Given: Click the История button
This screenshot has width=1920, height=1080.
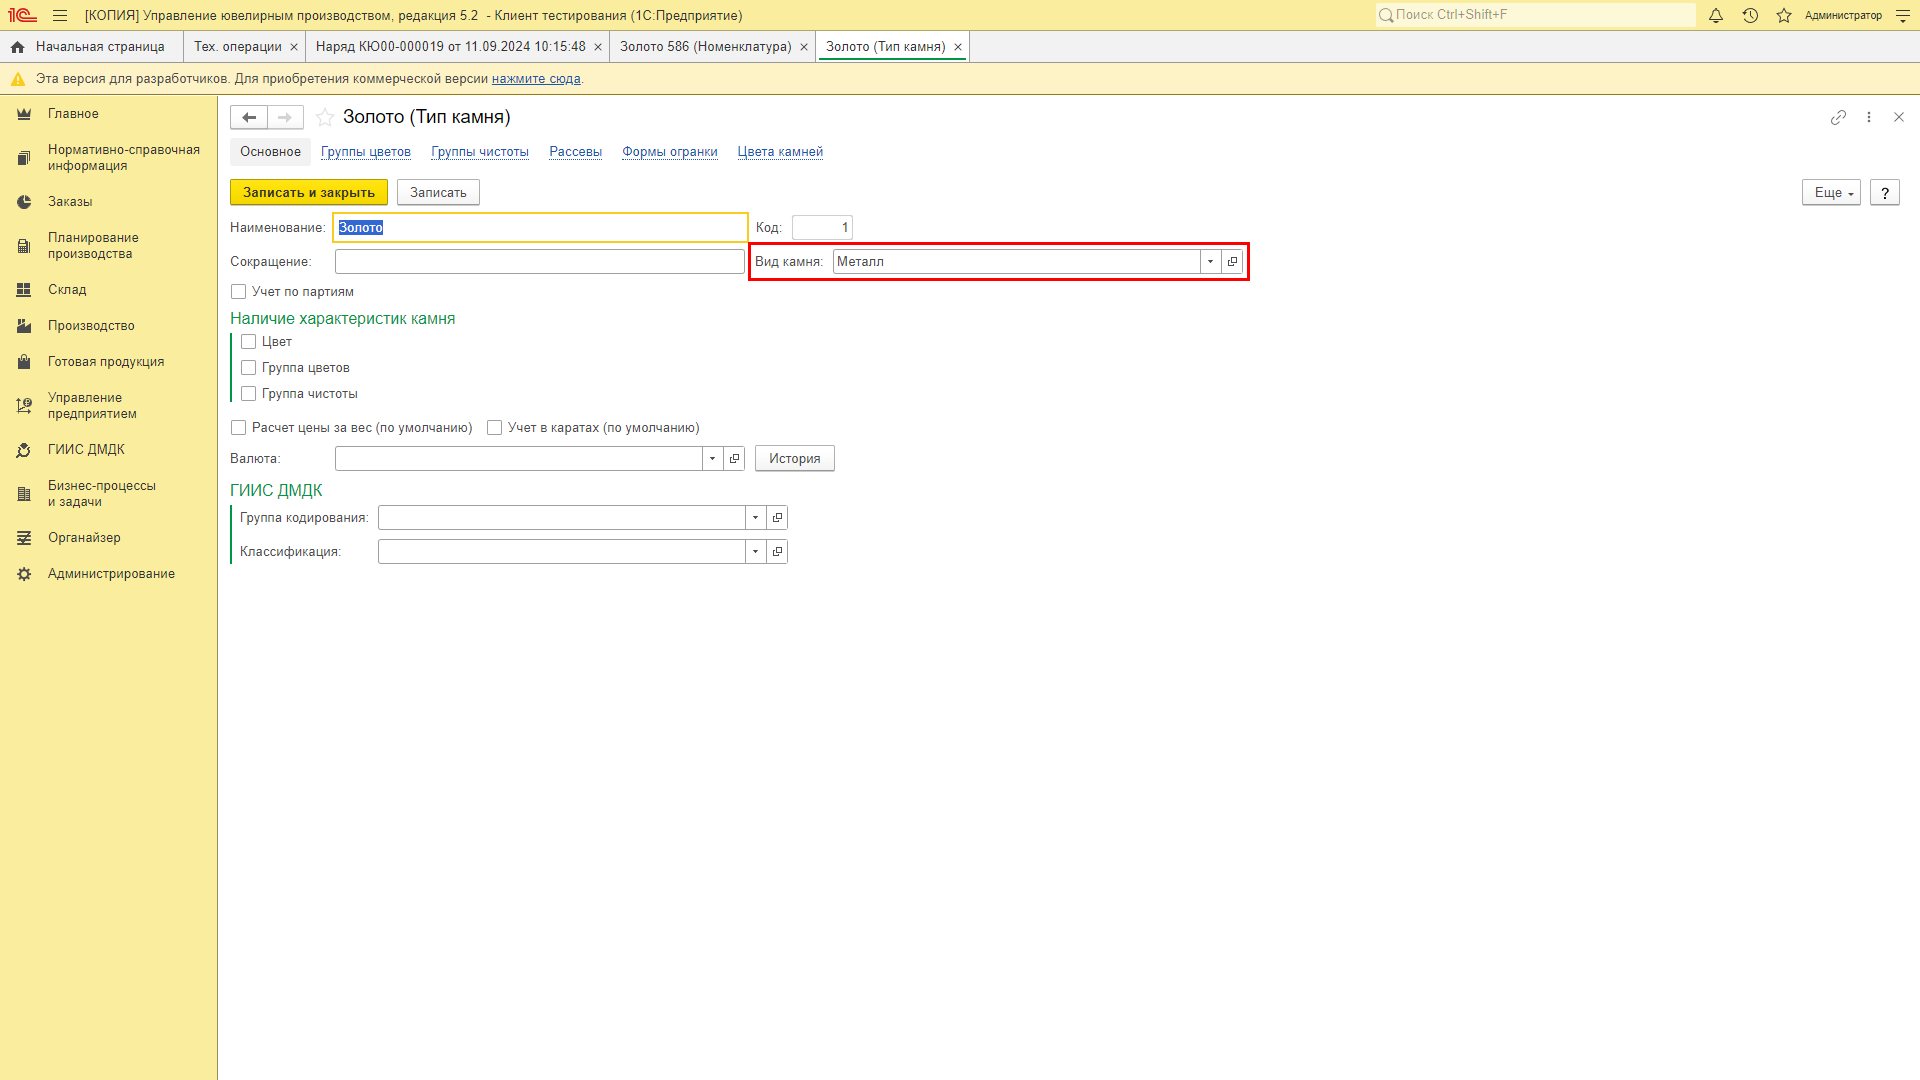Looking at the screenshot, I should 795,458.
